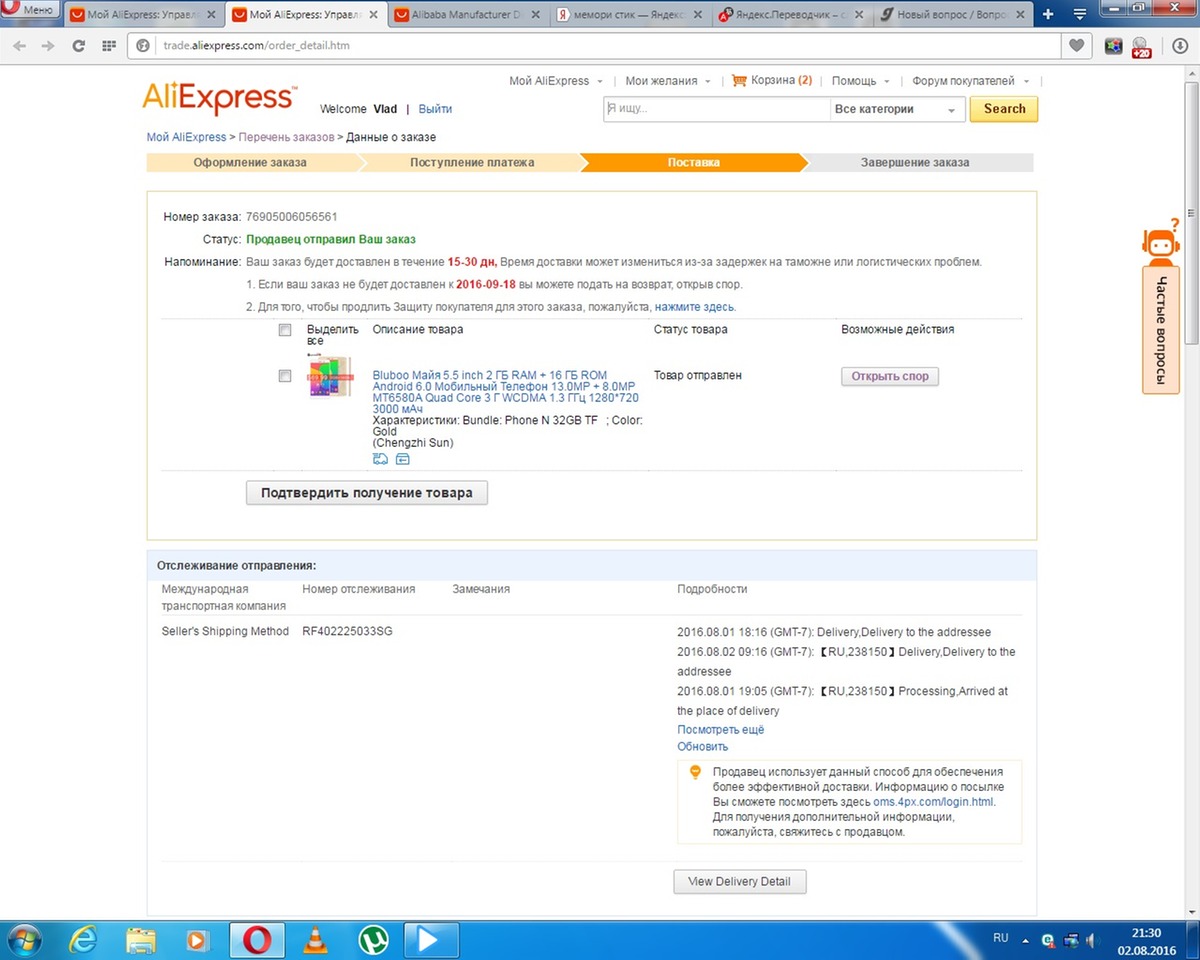
Task: Open a new browser tab with plus
Action: 1048,14
